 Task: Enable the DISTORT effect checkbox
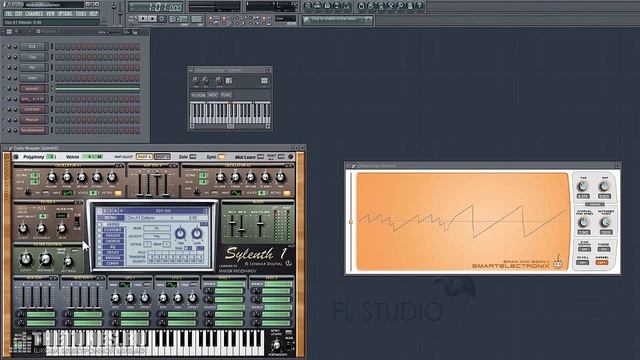coord(100,230)
